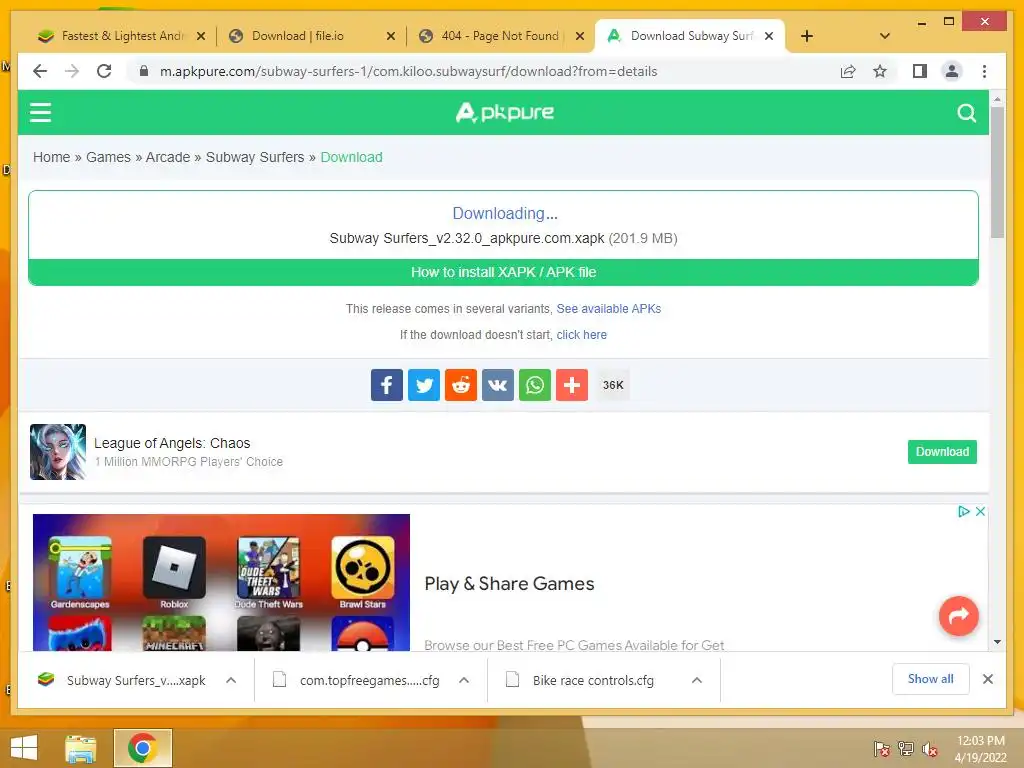Go forward in browser history
Image resolution: width=1024 pixels, height=768 pixels.
click(72, 71)
